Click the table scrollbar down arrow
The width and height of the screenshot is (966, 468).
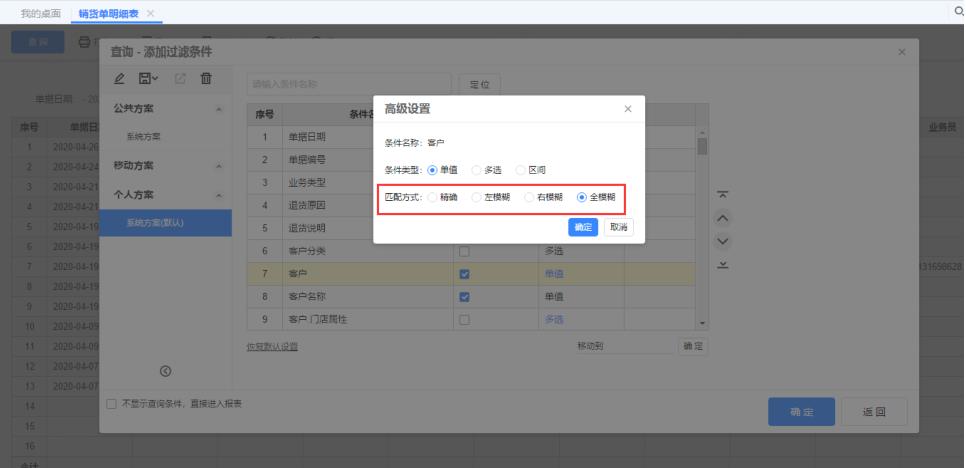[x=702, y=323]
